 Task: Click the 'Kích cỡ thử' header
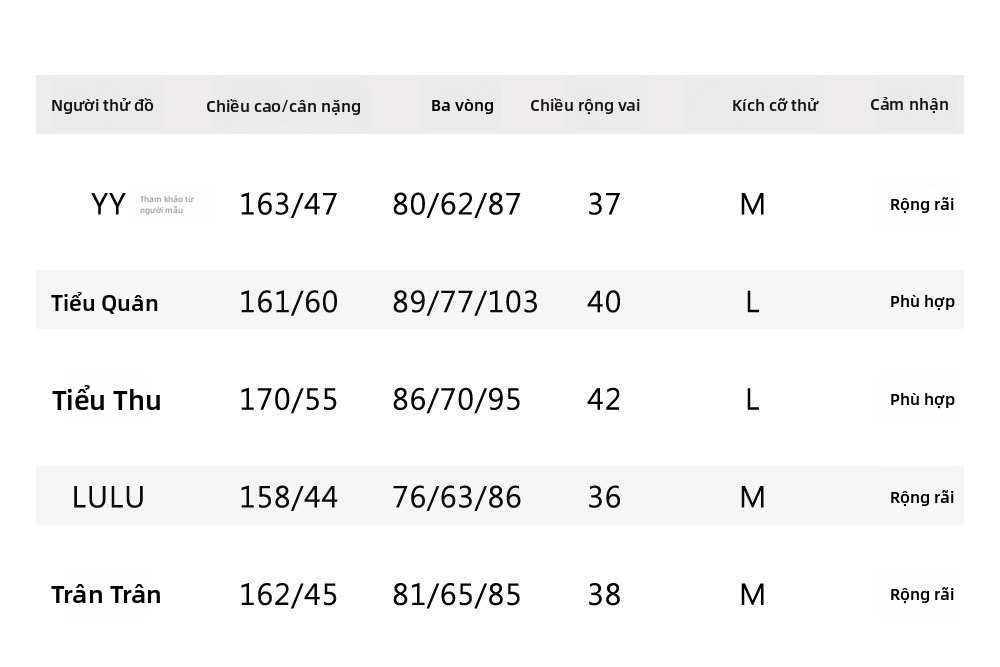tap(775, 106)
